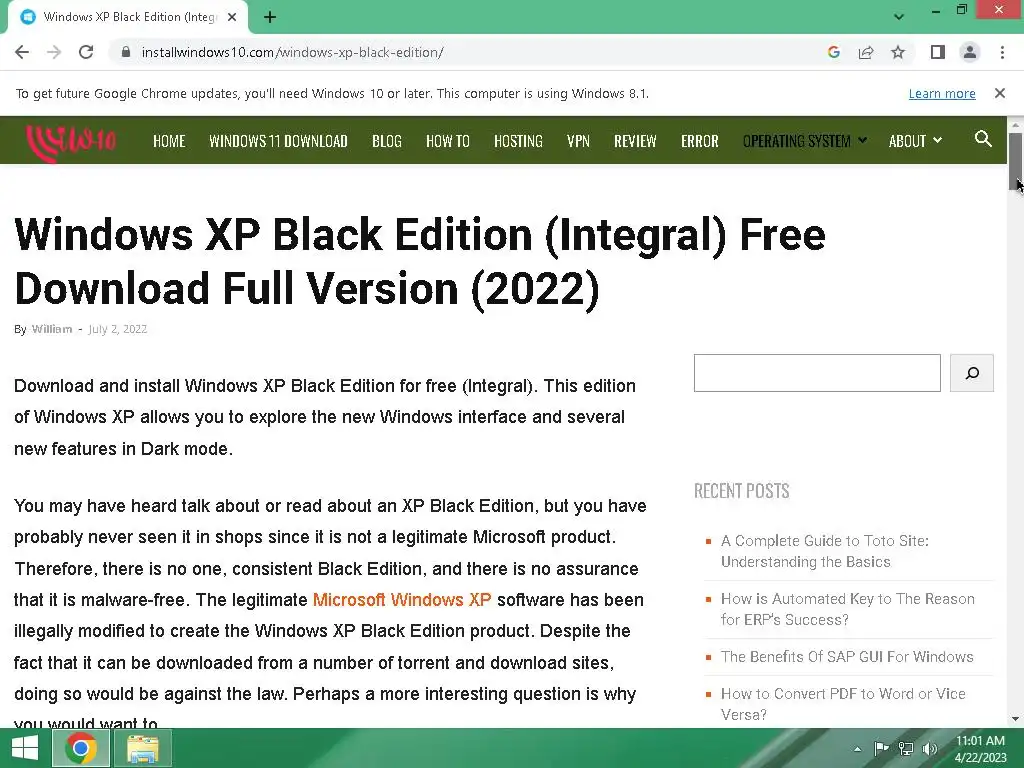
Task: Open the Chrome side panel icon
Action: tap(938, 52)
